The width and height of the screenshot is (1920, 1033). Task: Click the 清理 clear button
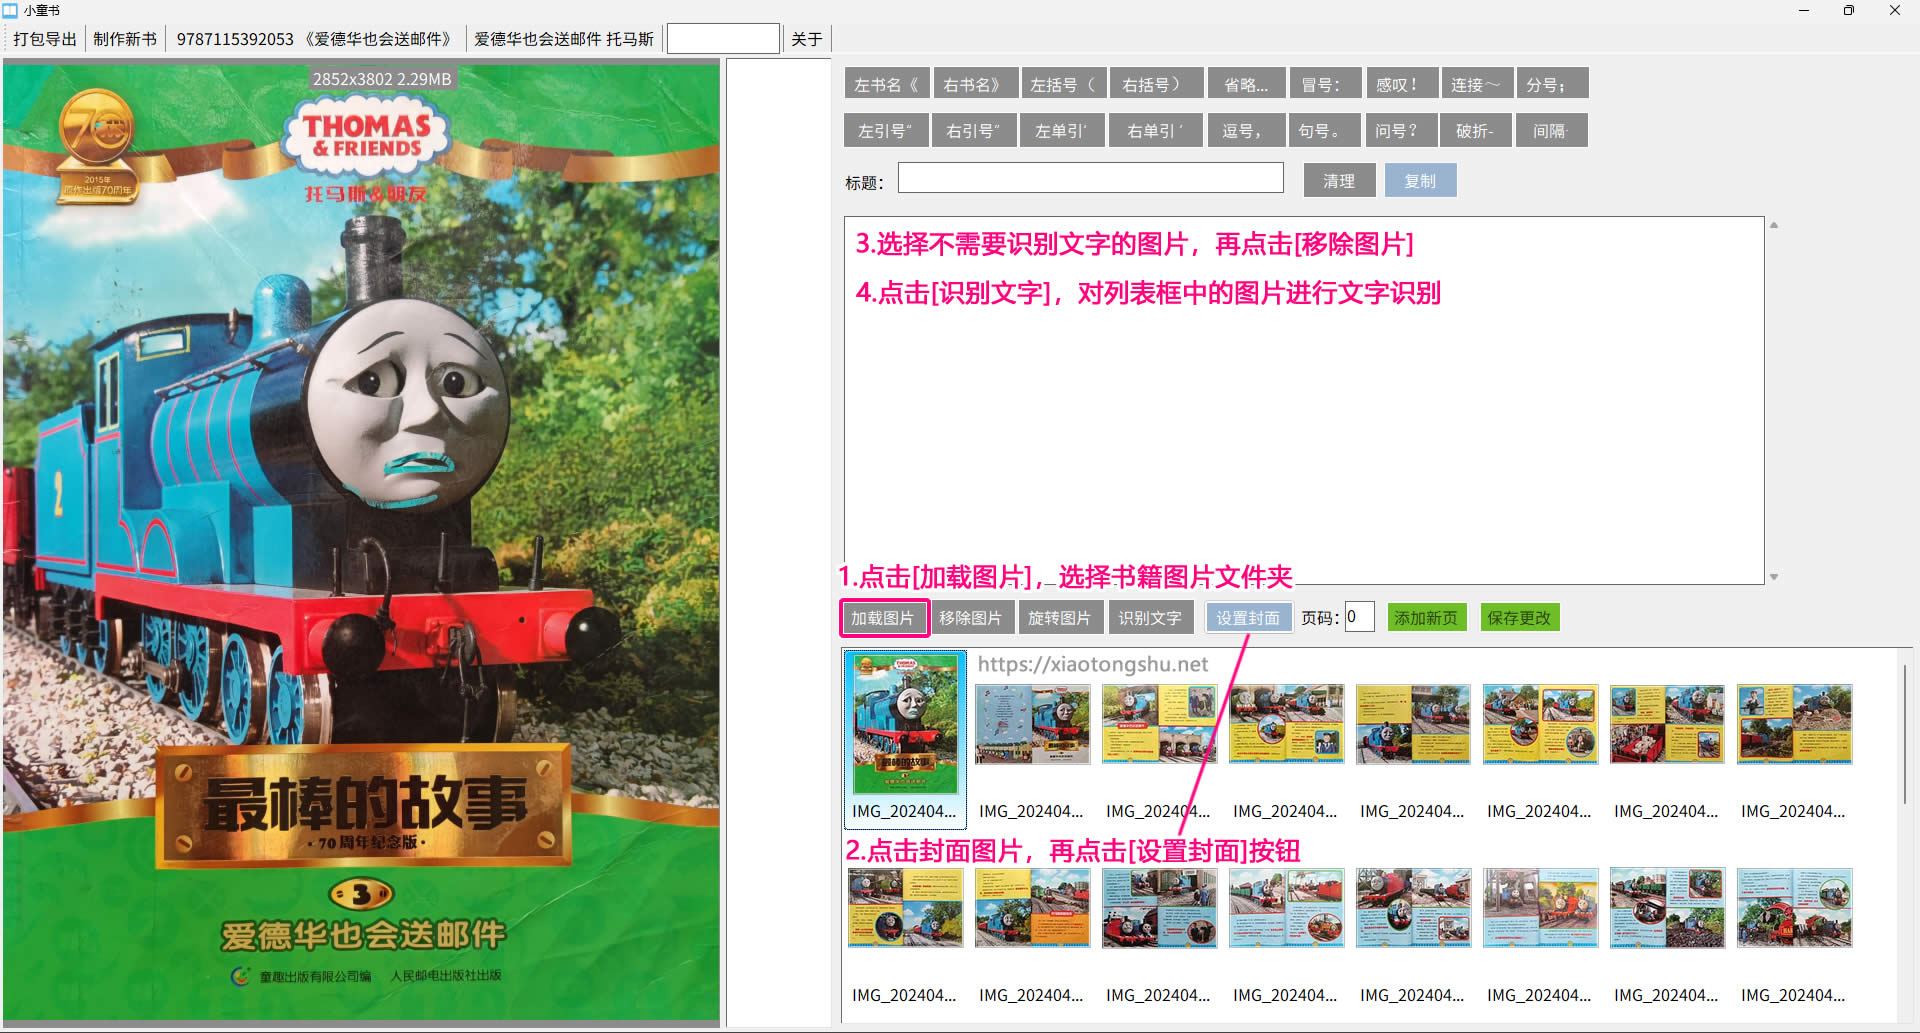click(1339, 180)
